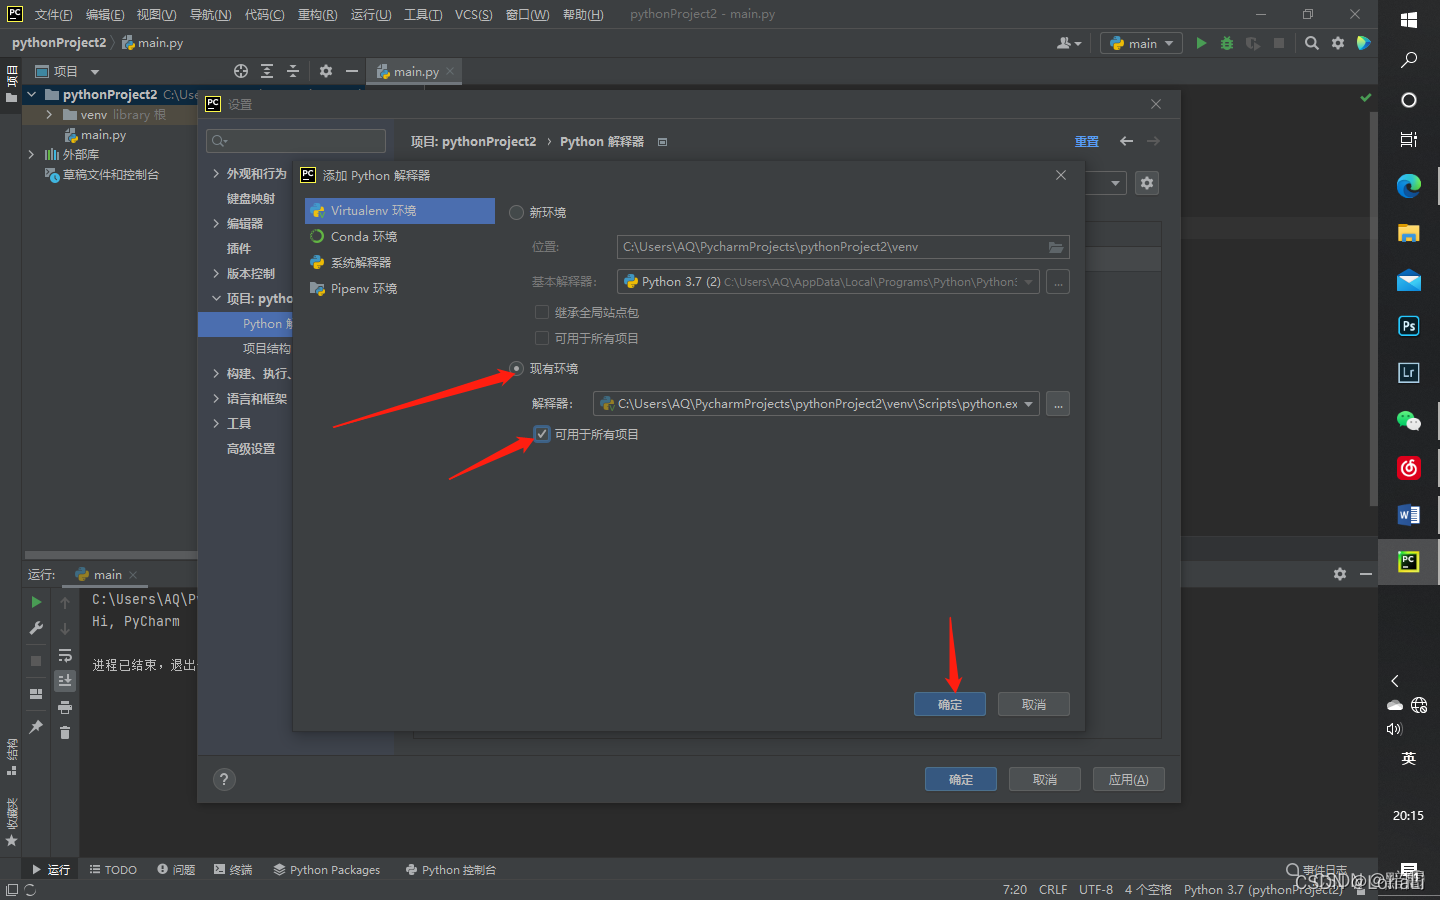This screenshot has width=1440, height=900.
Task: Open project view dropdown 项目
Action: point(67,71)
